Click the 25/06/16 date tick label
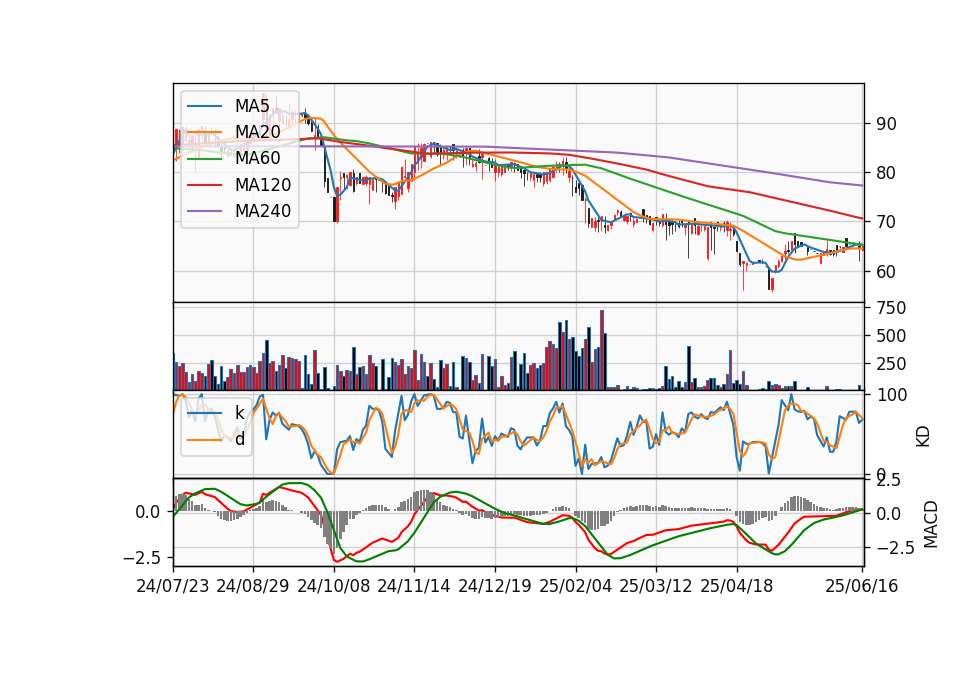Screen dimensions: 960x690 pos(862,586)
